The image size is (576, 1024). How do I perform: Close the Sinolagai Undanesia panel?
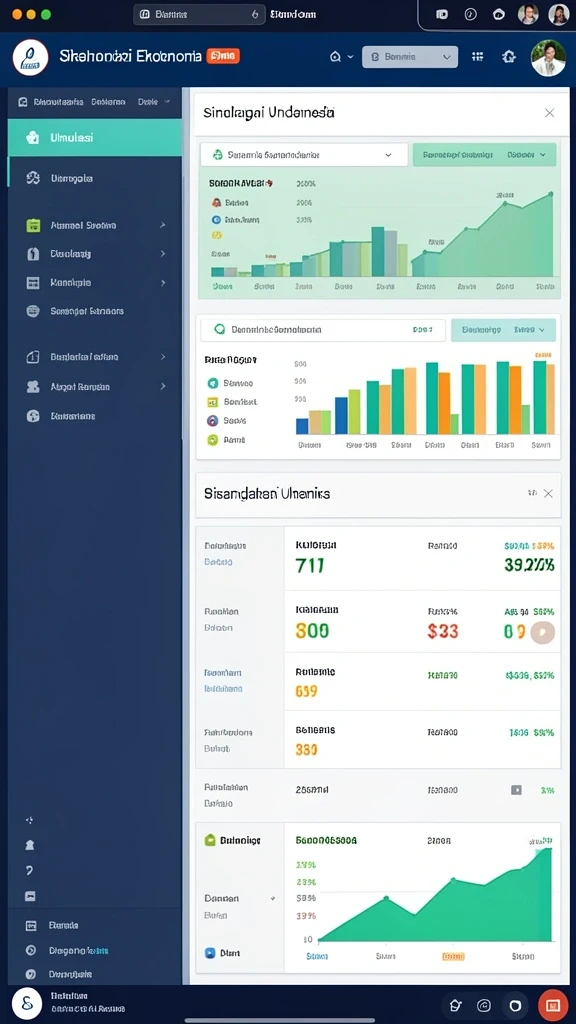549,113
